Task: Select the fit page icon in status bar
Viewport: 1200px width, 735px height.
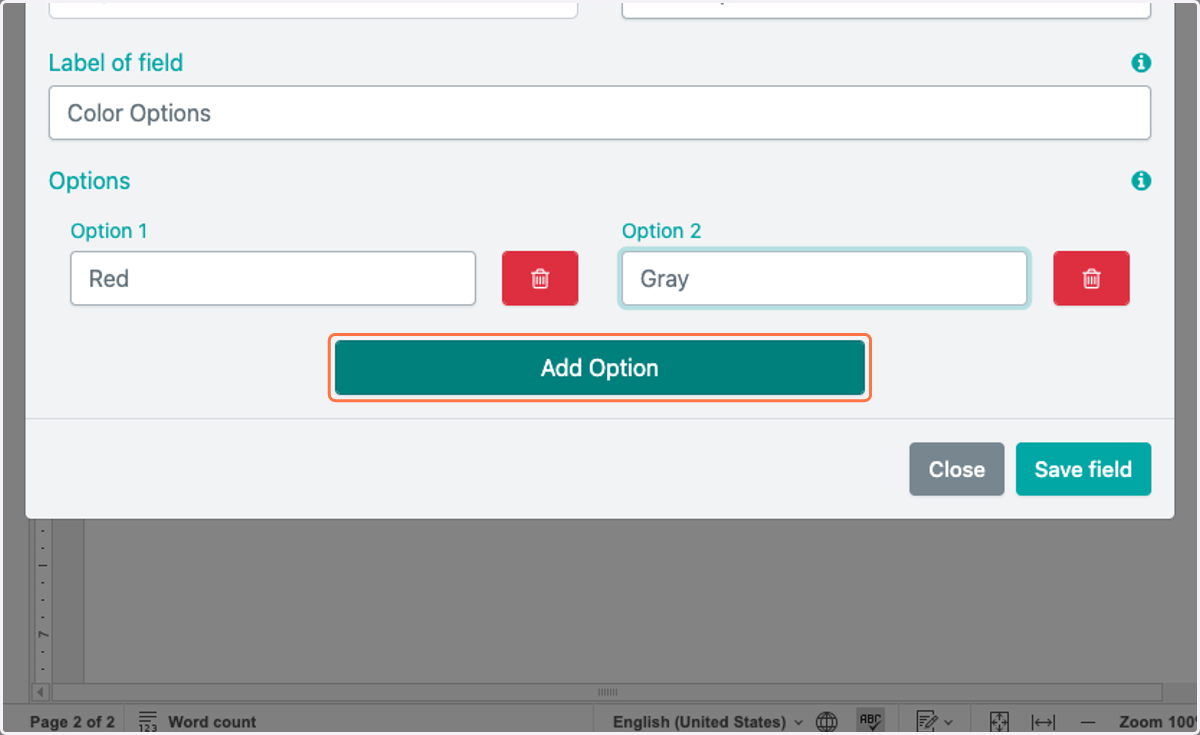Action: click(x=998, y=721)
